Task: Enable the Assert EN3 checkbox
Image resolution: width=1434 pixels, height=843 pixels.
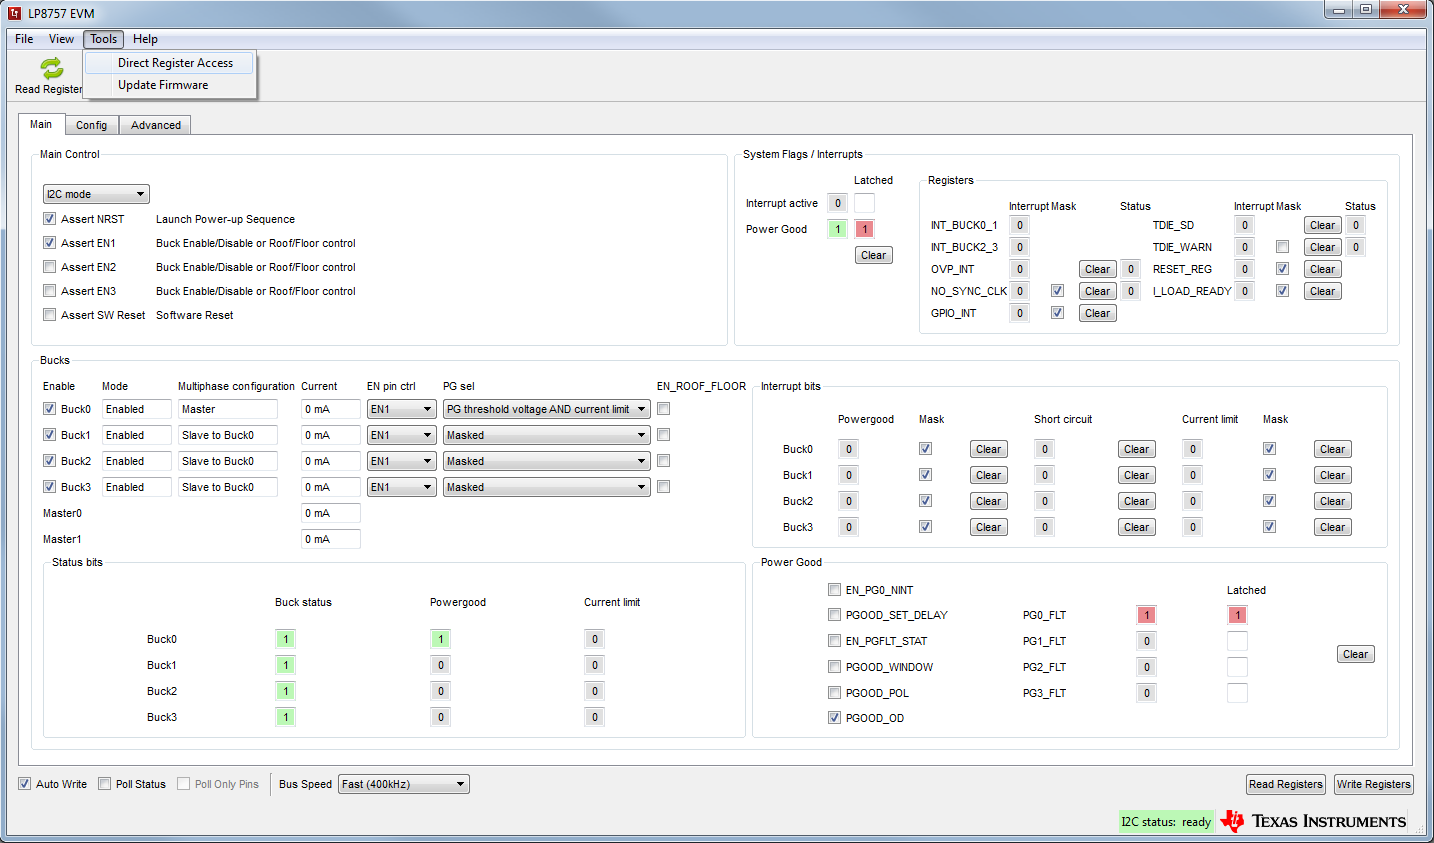Action: (49, 291)
